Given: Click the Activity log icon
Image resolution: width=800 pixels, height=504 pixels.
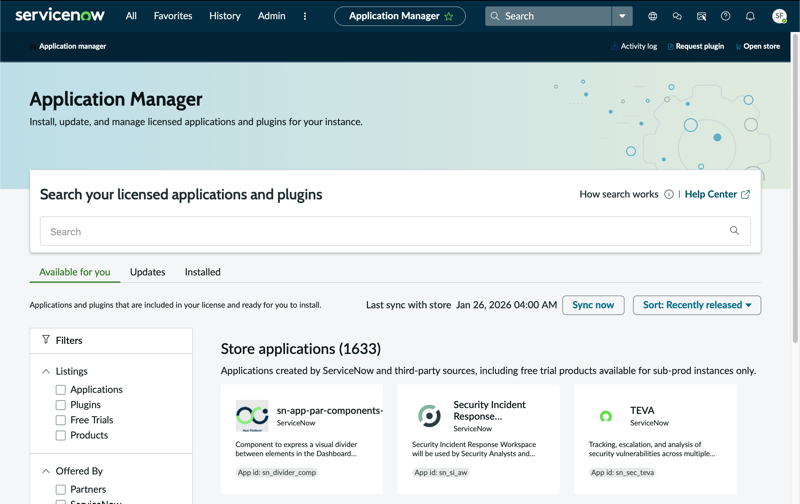Looking at the screenshot, I should pyautogui.click(x=614, y=46).
